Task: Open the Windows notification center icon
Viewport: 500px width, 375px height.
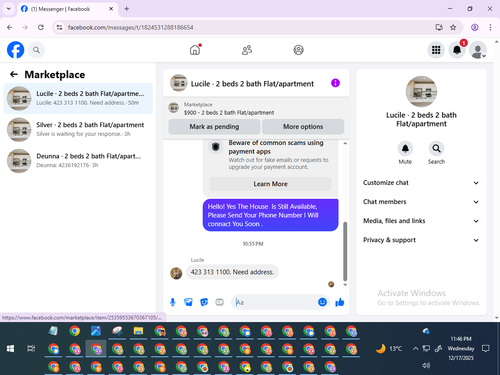Action: (x=486, y=349)
